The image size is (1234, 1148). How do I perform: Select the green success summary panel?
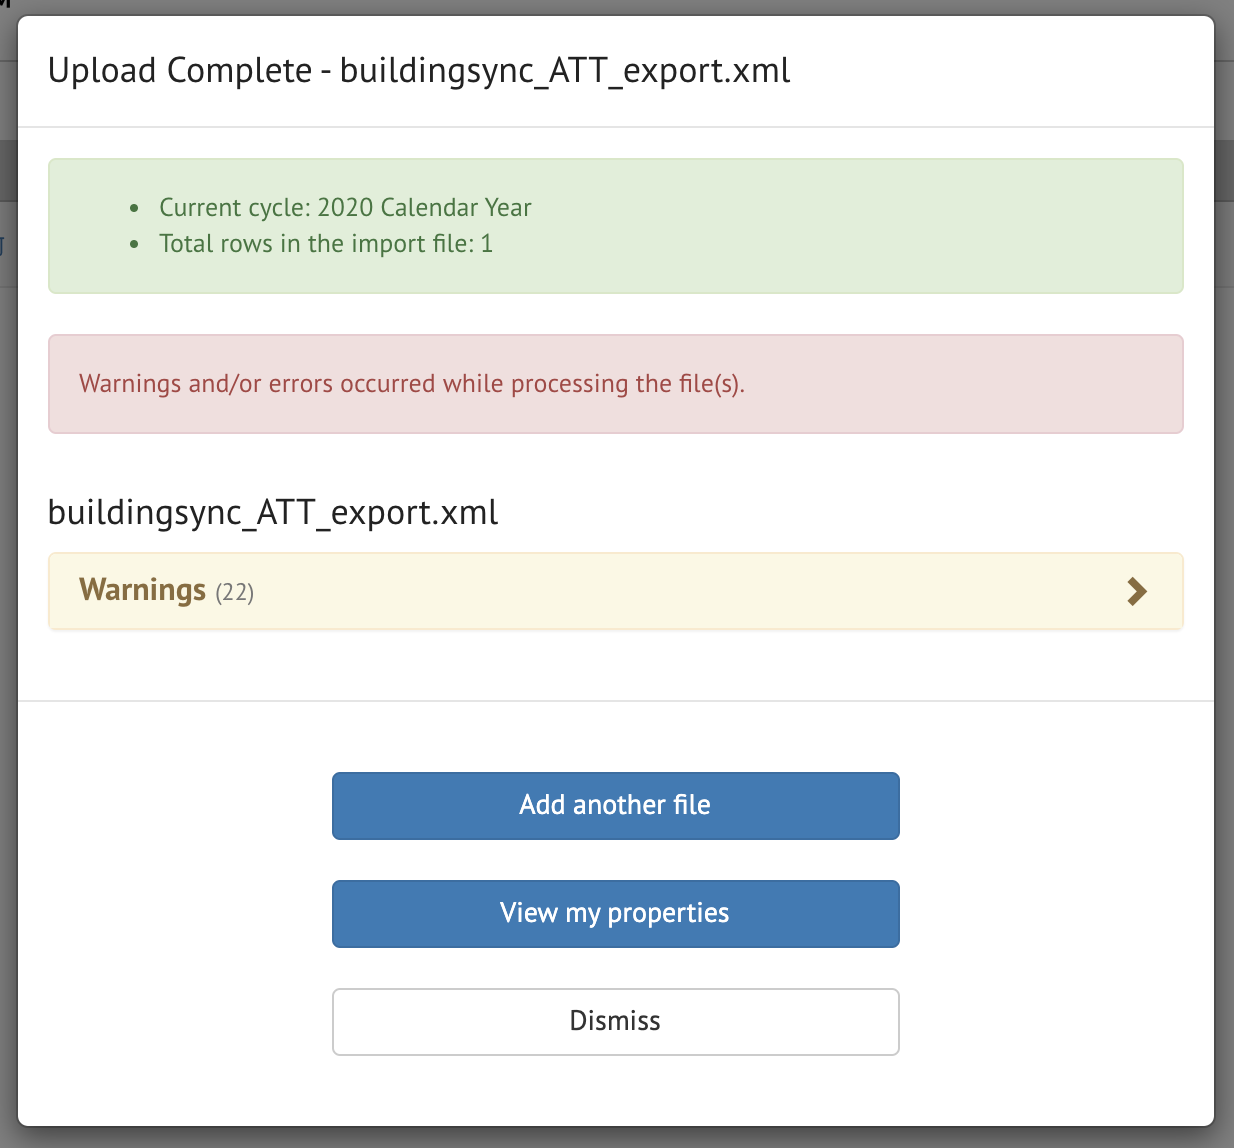615,226
